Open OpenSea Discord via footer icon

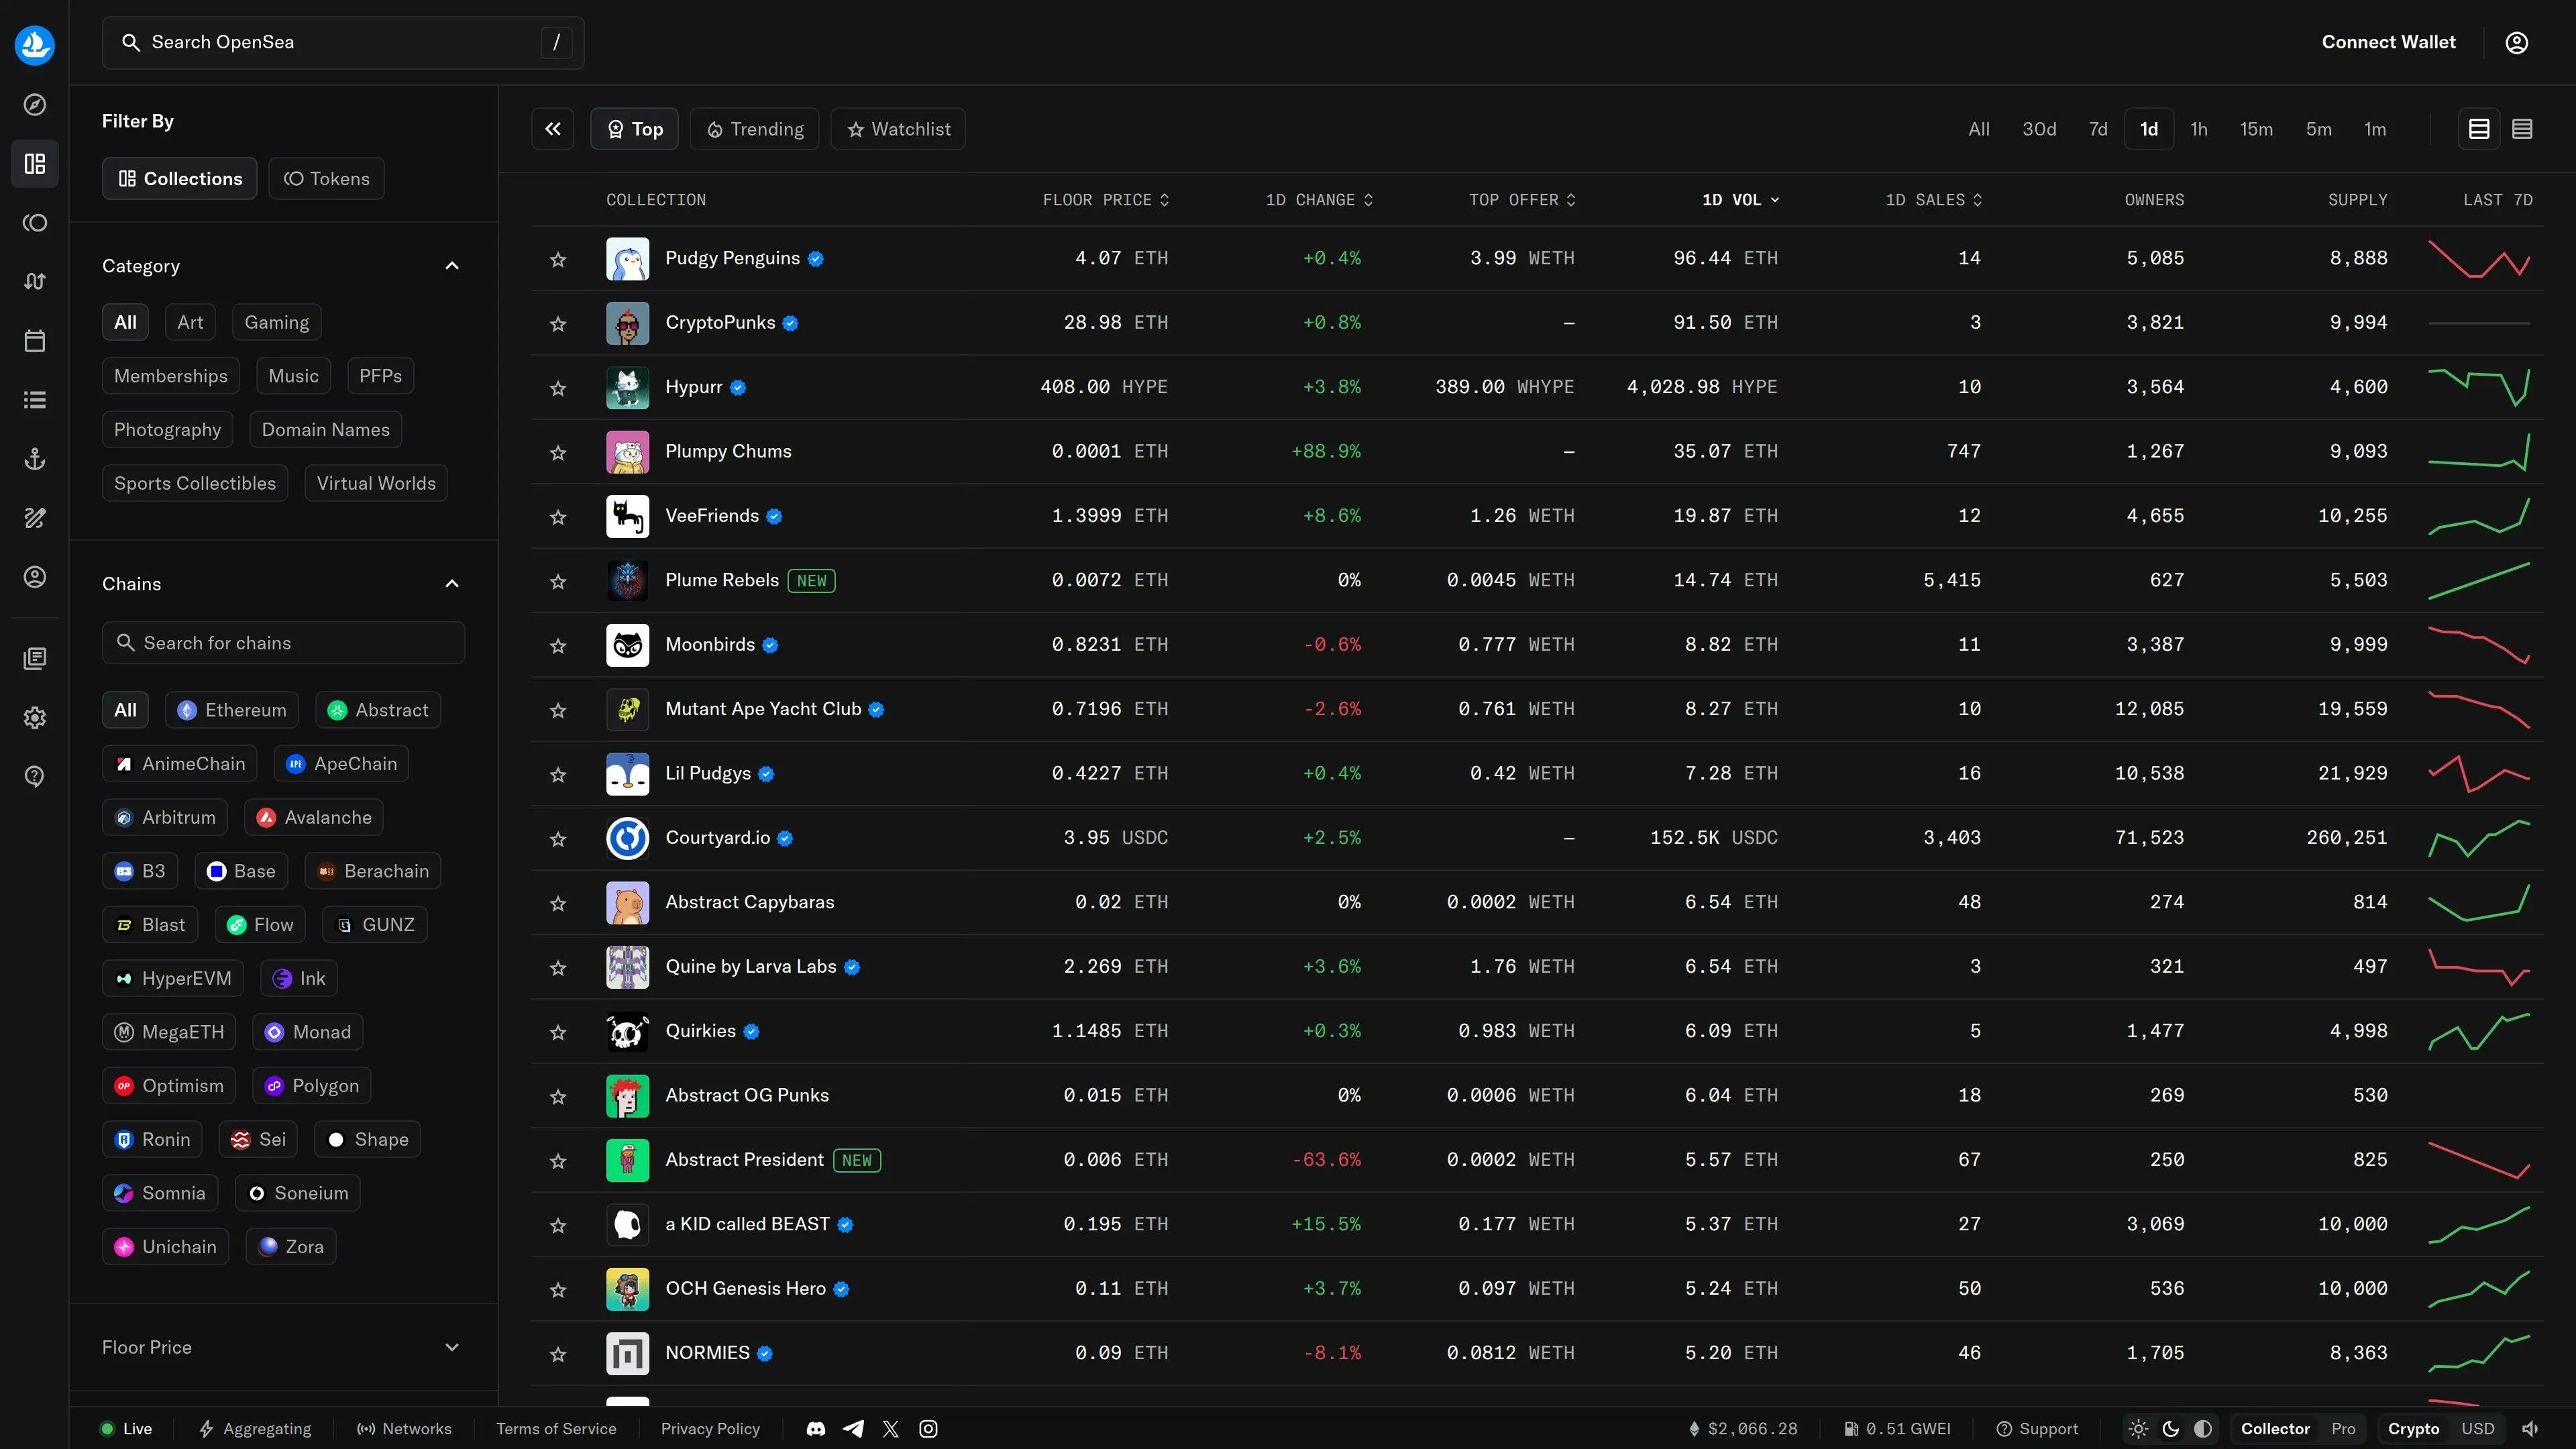[816, 1428]
